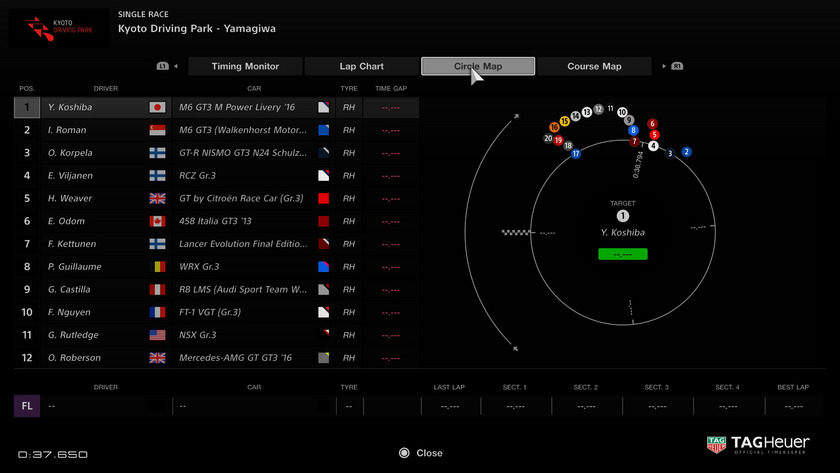This screenshot has height=473, width=840.
Task: Click the Kyoto Driving Park logo
Action: coord(57,29)
